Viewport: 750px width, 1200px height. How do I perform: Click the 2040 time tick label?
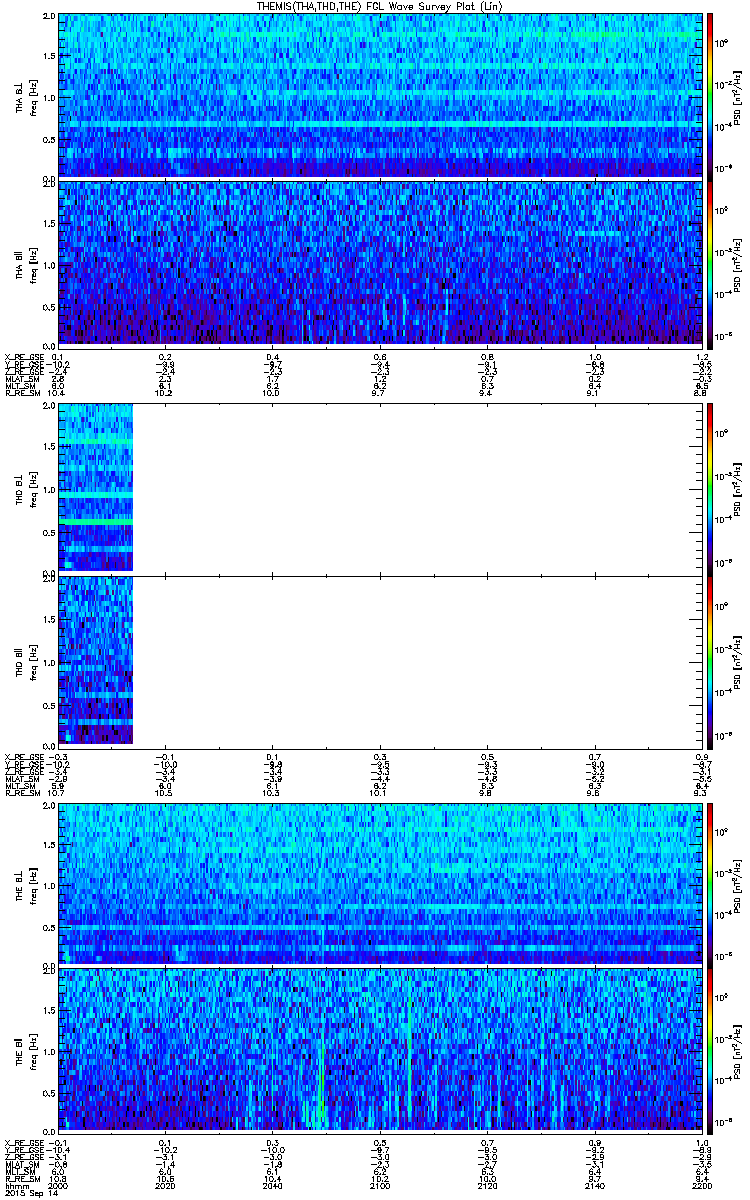coord(273,1179)
